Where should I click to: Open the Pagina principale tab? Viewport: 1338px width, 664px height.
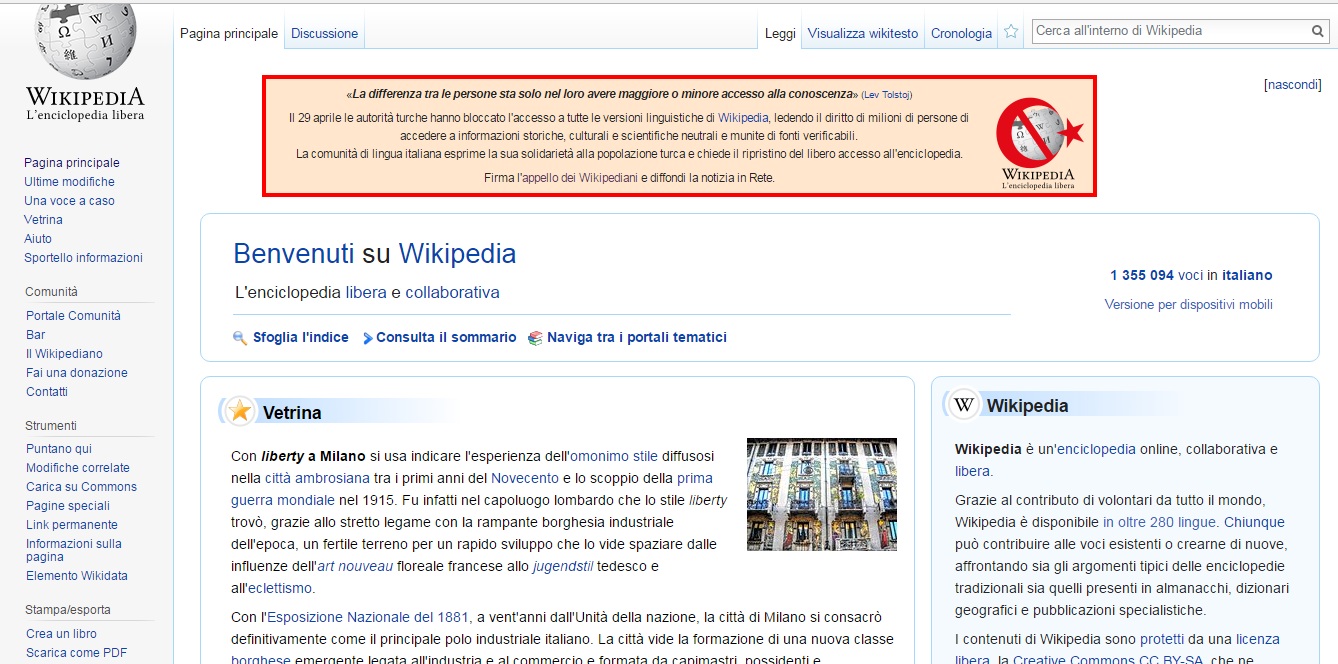coord(229,33)
